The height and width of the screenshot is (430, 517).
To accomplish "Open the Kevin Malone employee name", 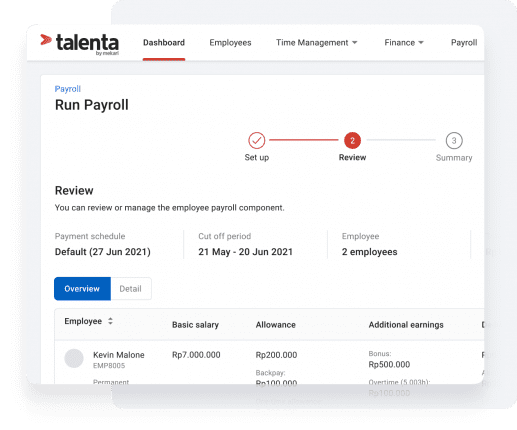I will 119,355.
